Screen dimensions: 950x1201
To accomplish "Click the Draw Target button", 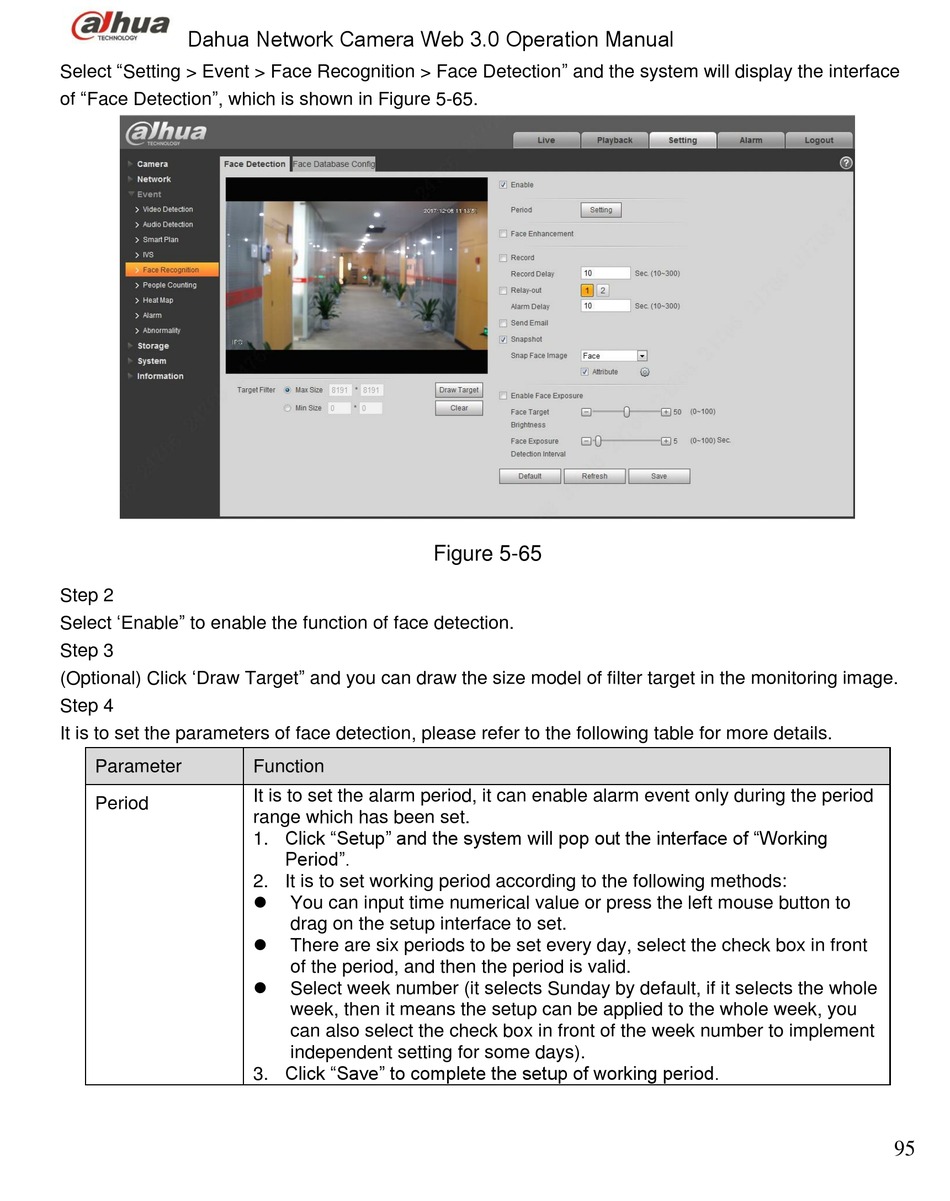I will (x=459, y=390).
